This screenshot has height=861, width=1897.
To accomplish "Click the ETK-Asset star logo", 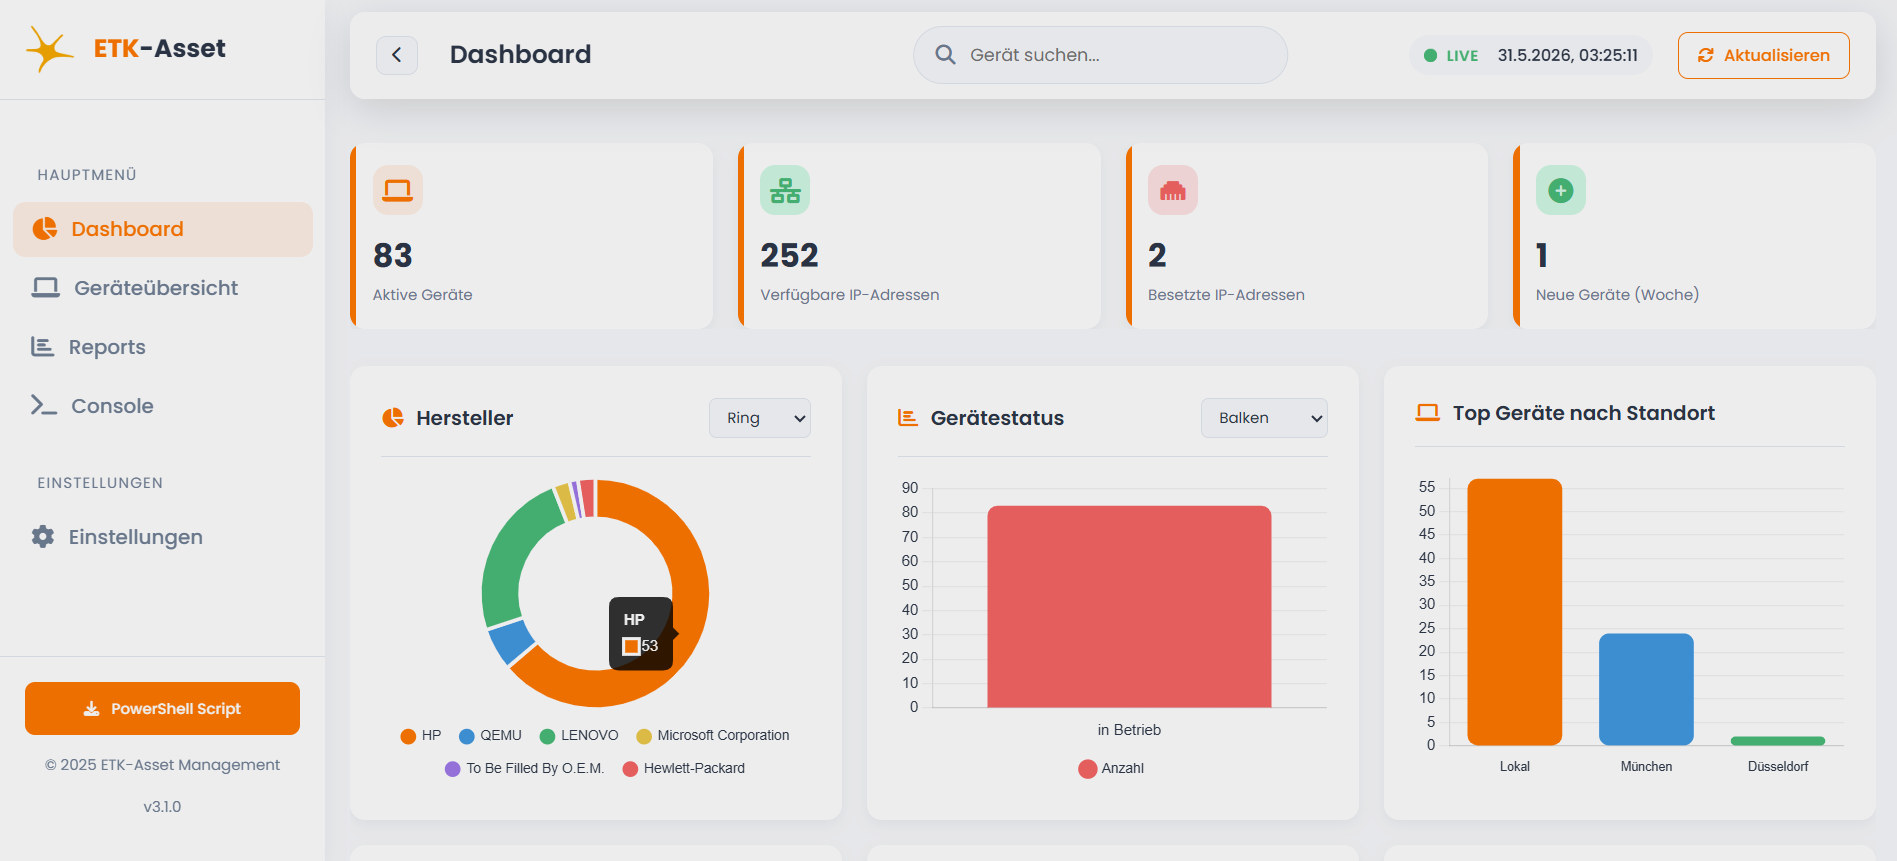I will click(49, 49).
